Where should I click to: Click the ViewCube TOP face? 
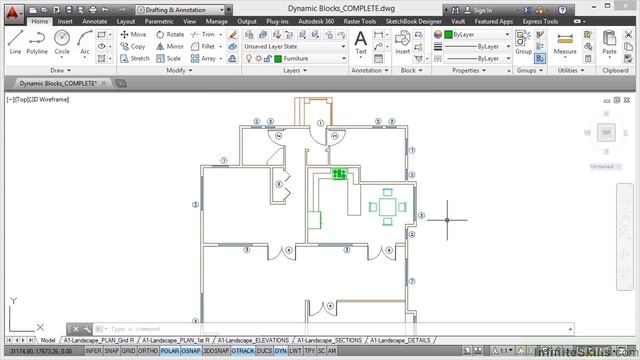606,132
